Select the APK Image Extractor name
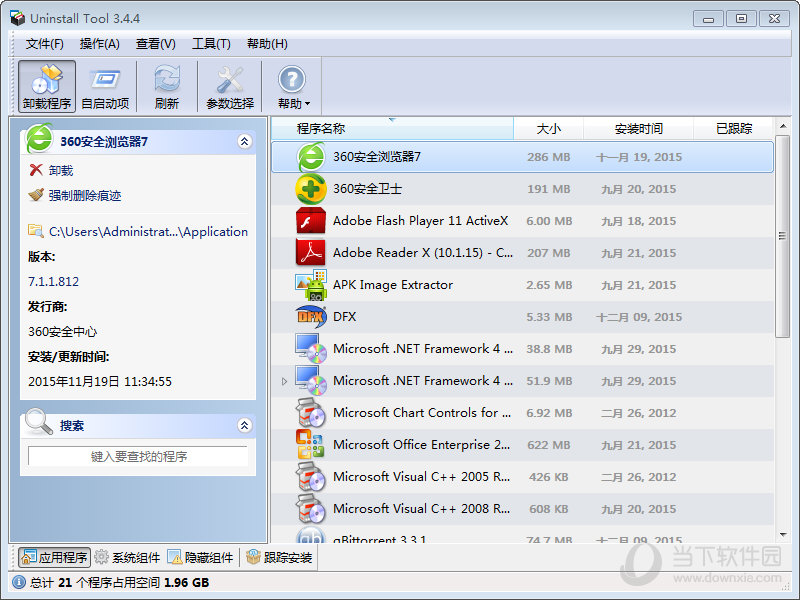 click(x=393, y=285)
